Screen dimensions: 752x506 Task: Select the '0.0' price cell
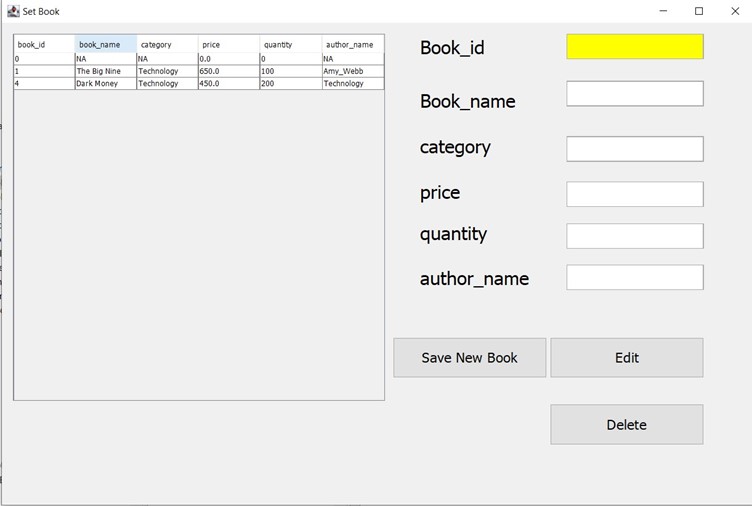coord(229,59)
